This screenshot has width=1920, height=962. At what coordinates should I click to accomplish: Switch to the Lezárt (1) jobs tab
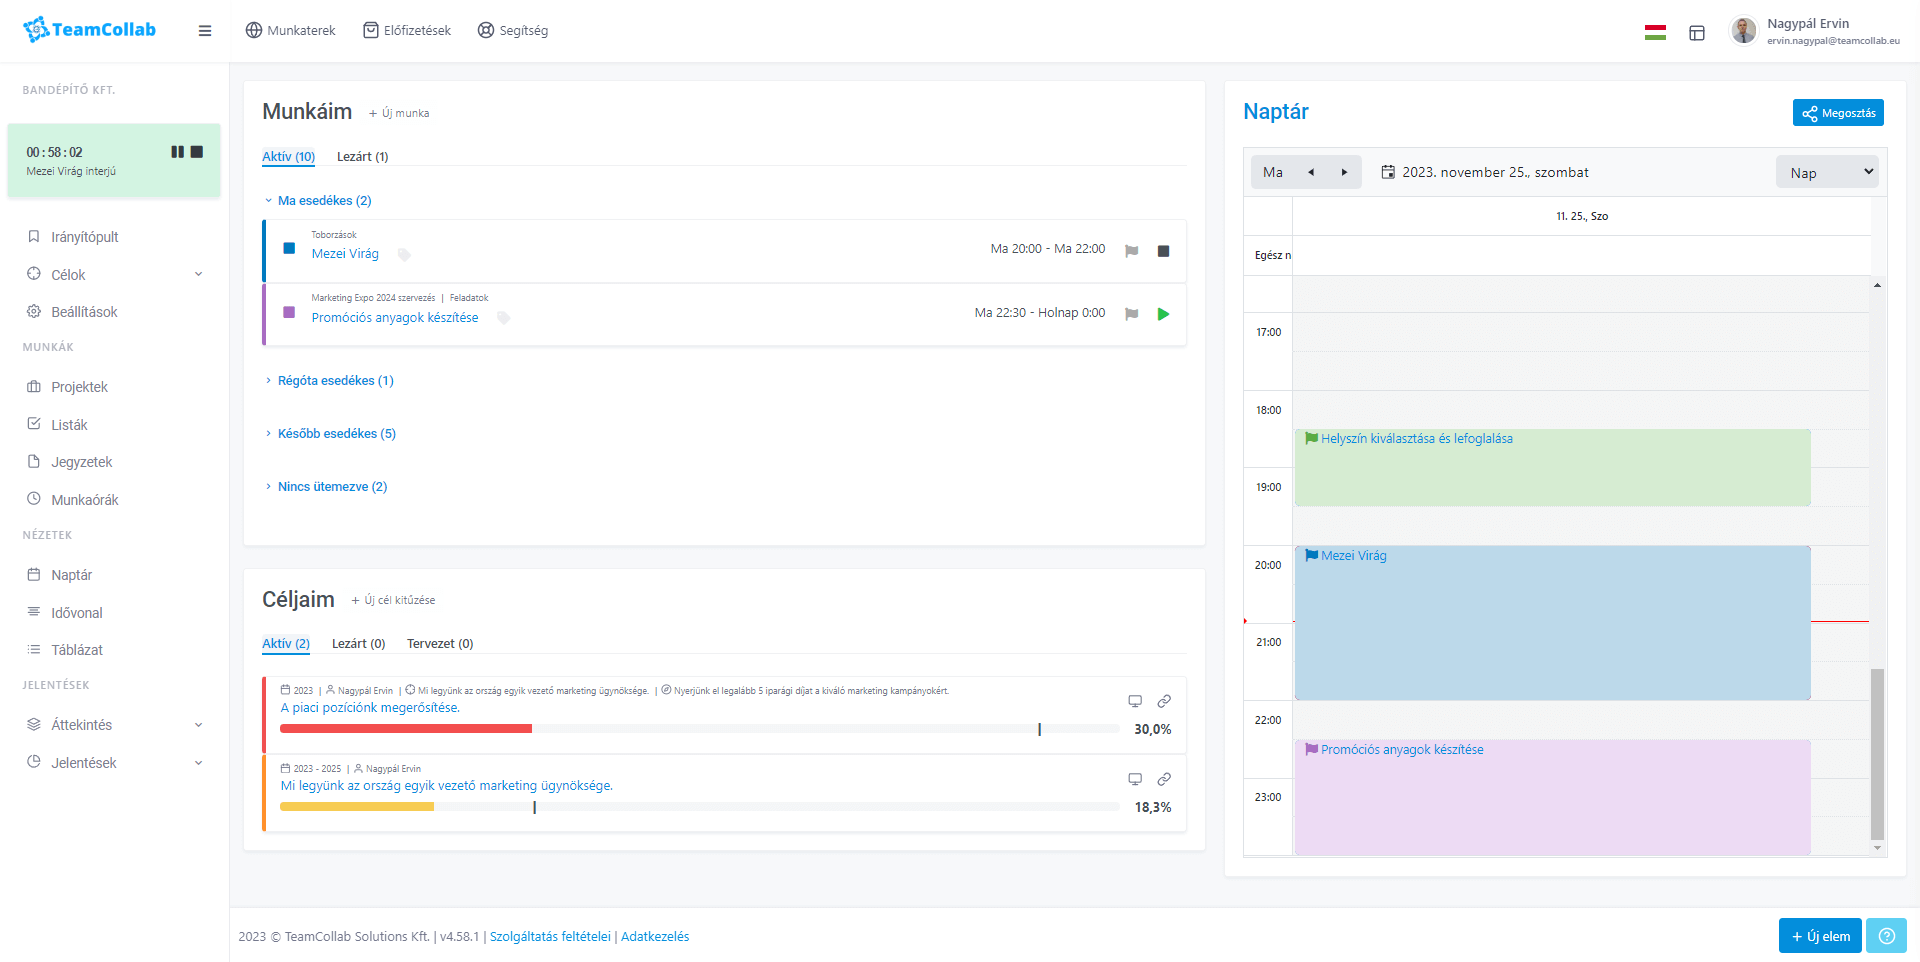(x=362, y=157)
